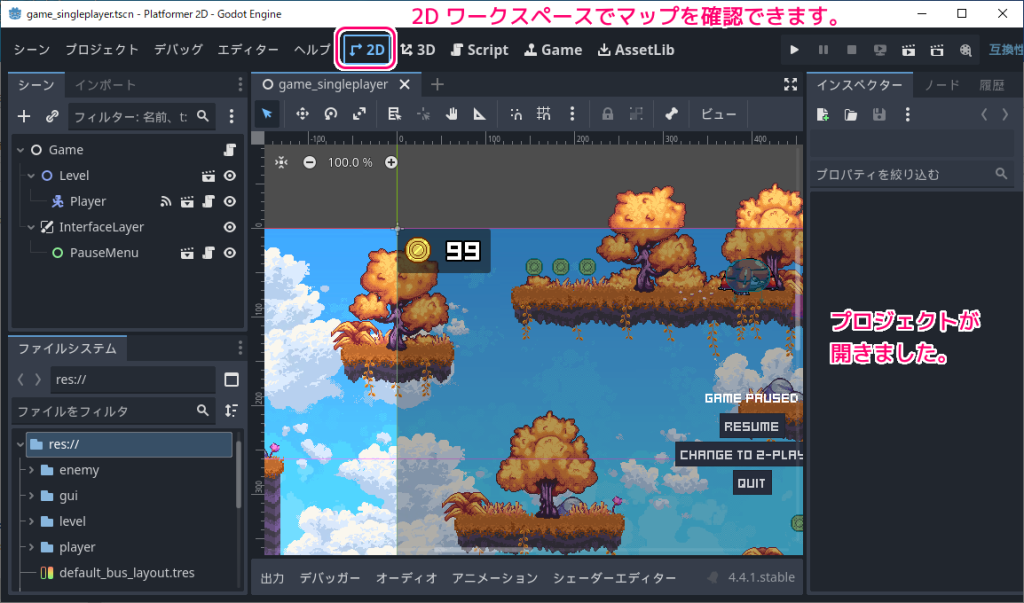This screenshot has height=603, width=1024.
Task: Switch to the Game workspace
Action: 553,50
